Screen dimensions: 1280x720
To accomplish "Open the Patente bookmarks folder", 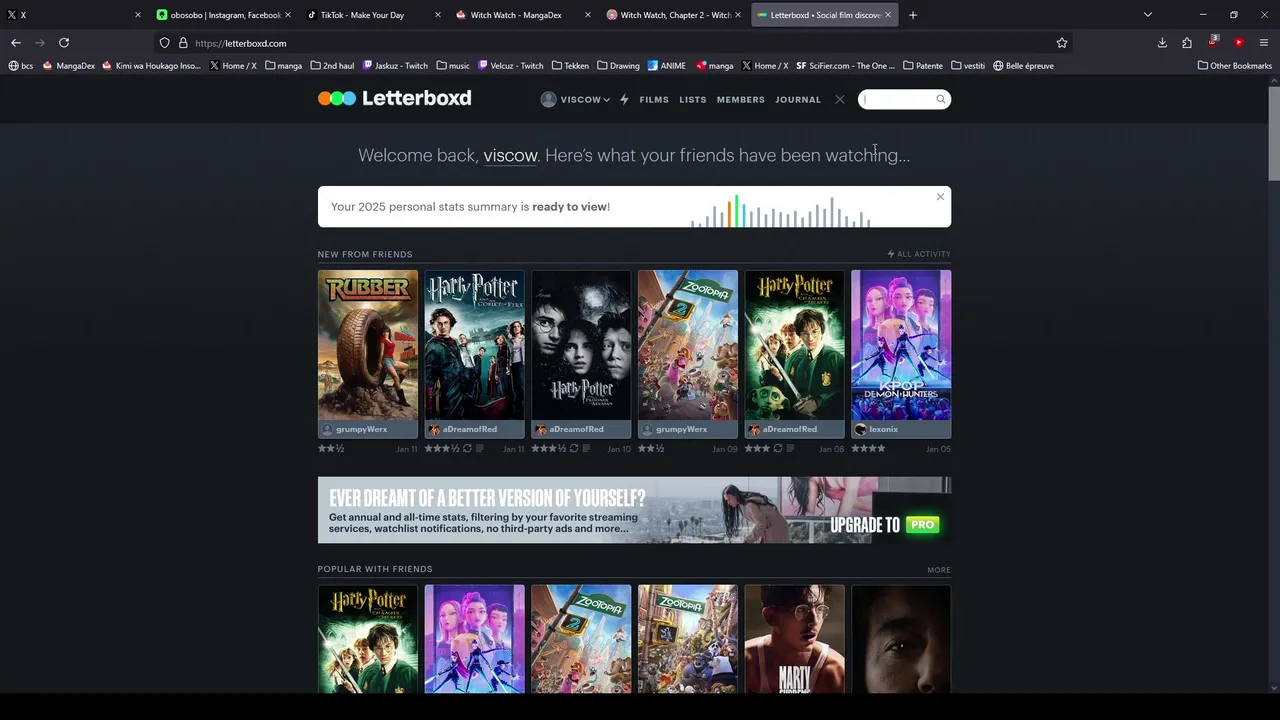I will click(923, 66).
